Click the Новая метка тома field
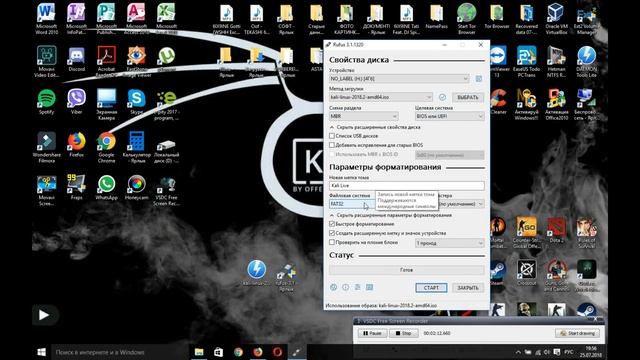Viewport: 640px width, 360px height. click(407, 186)
